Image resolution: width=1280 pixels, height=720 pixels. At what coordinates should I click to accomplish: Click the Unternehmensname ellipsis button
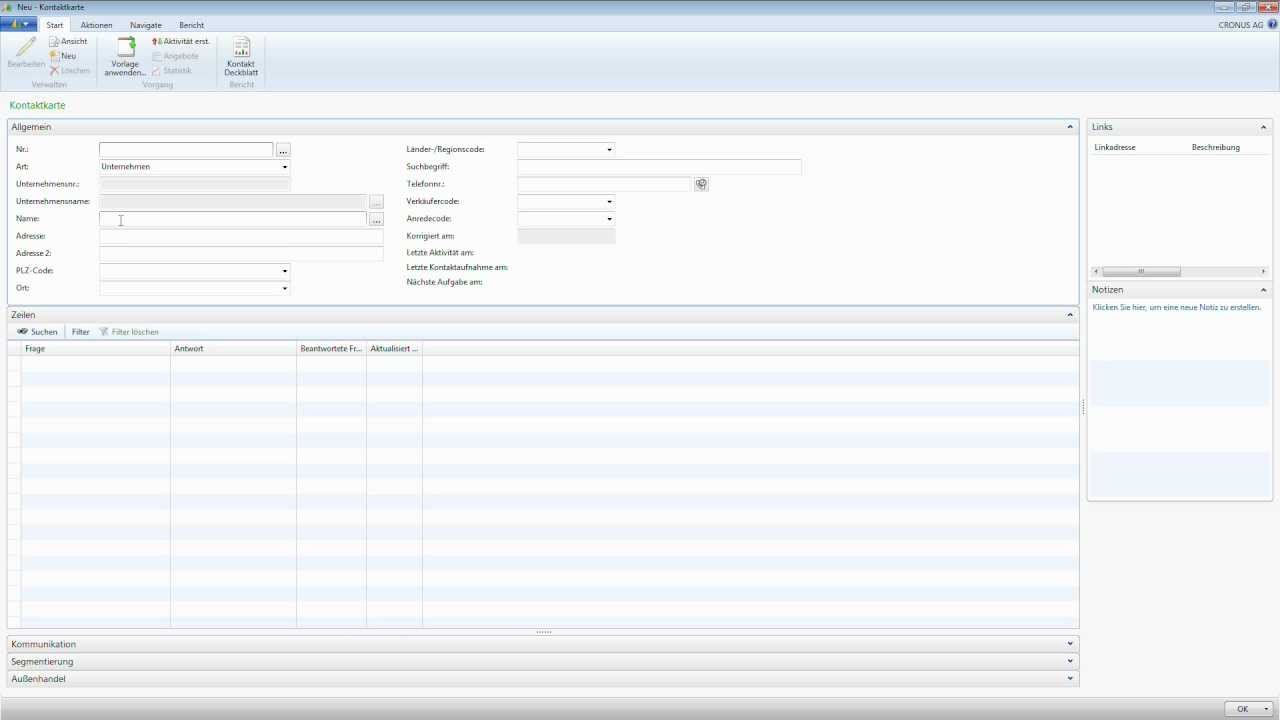(x=376, y=202)
